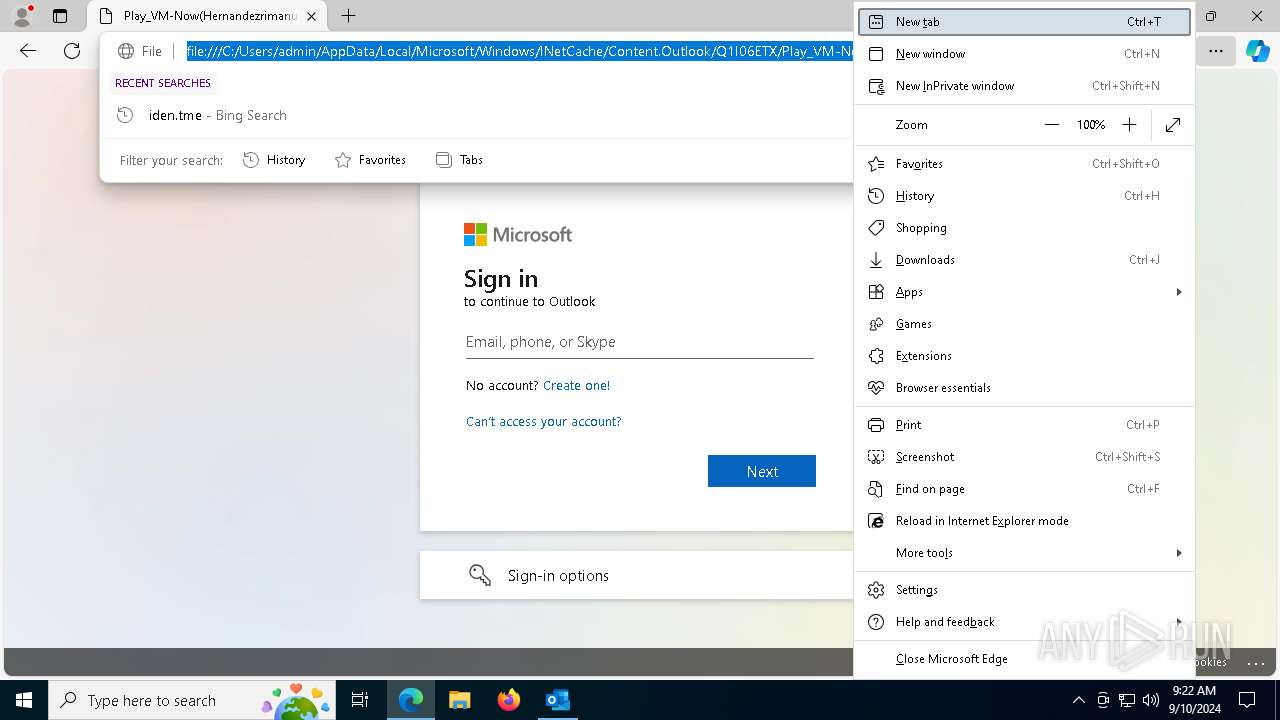
Task: Close the Play_VM-Now tab
Action: coord(311,16)
